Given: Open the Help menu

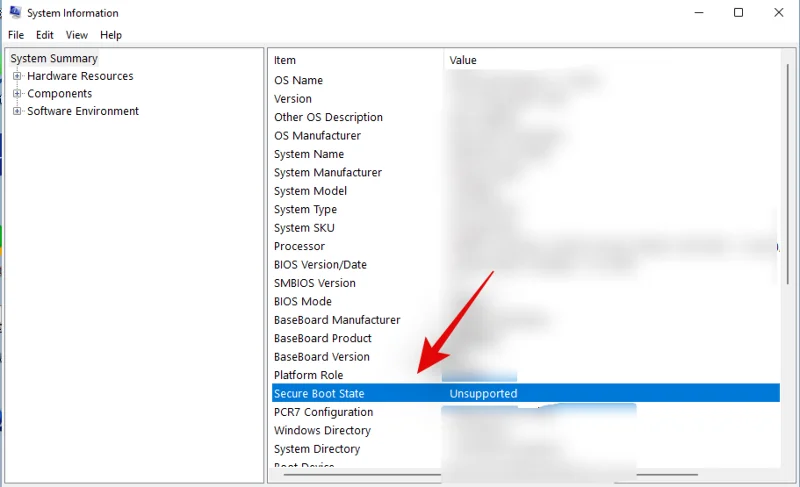Looking at the screenshot, I should [x=111, y=35].
